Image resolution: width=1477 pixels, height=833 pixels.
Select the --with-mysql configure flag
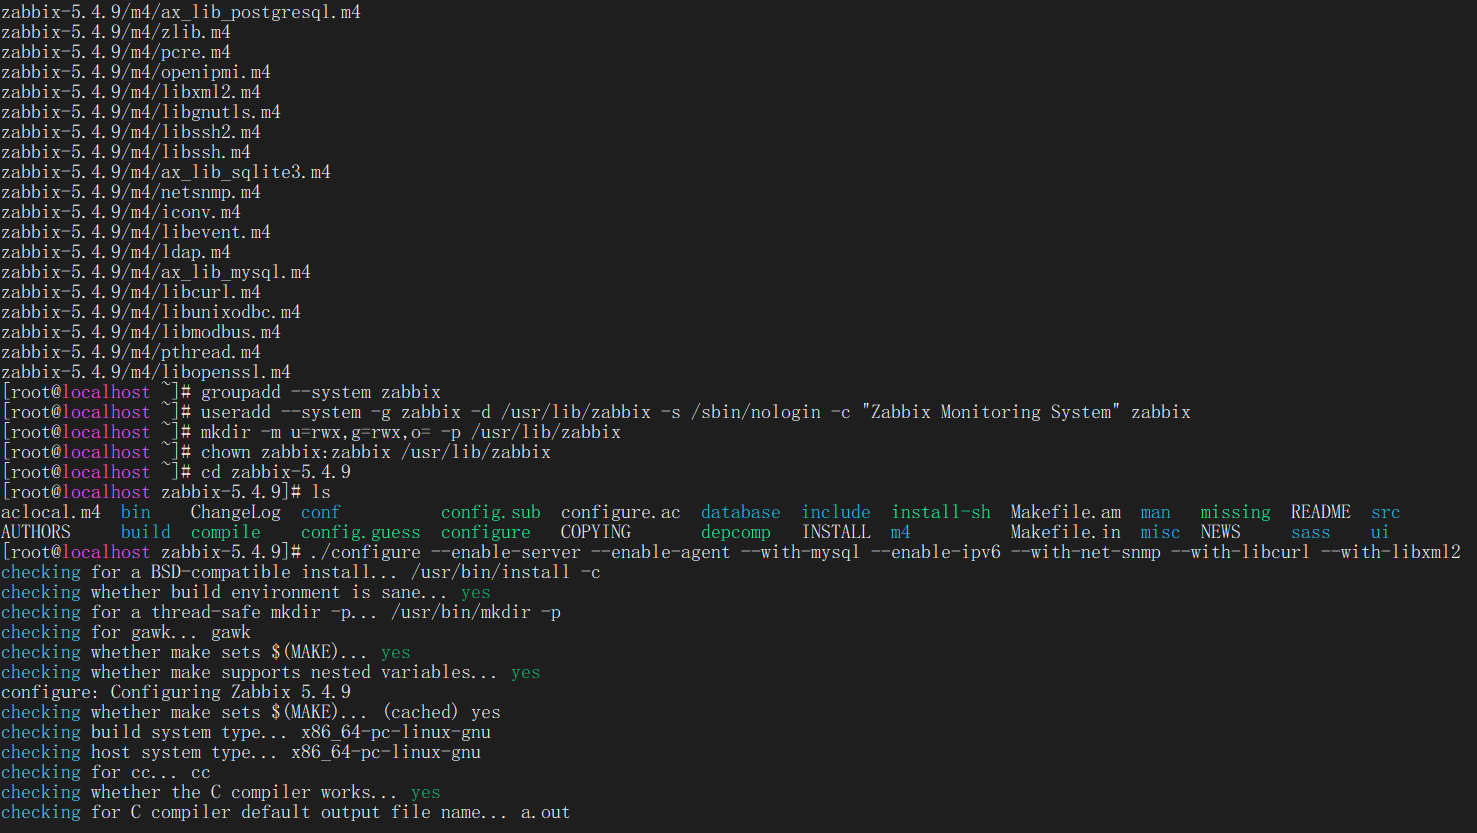point(799,551)
